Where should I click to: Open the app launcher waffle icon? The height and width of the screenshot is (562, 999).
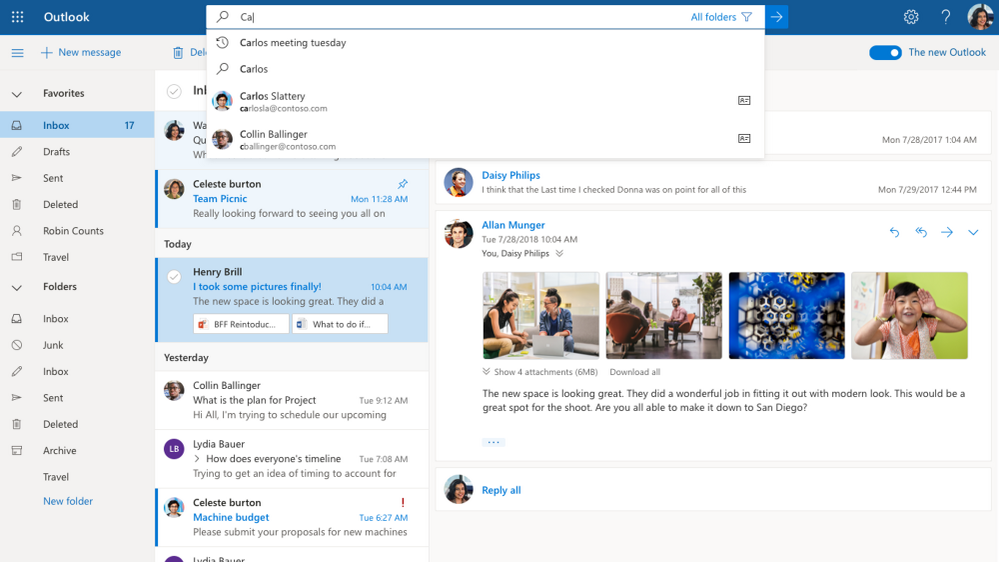pos(17,17)
